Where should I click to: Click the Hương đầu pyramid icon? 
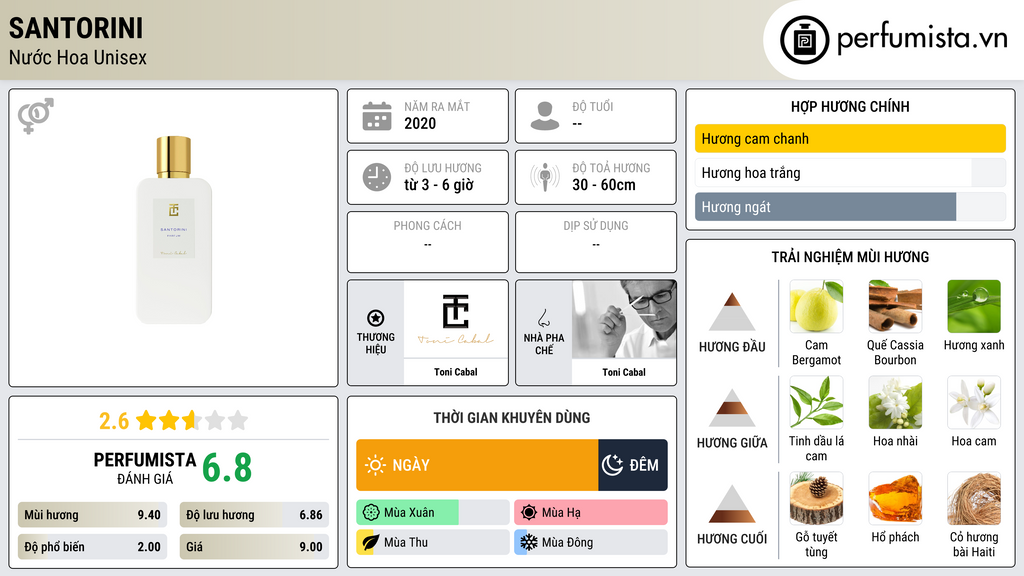(x=732, y=312)
